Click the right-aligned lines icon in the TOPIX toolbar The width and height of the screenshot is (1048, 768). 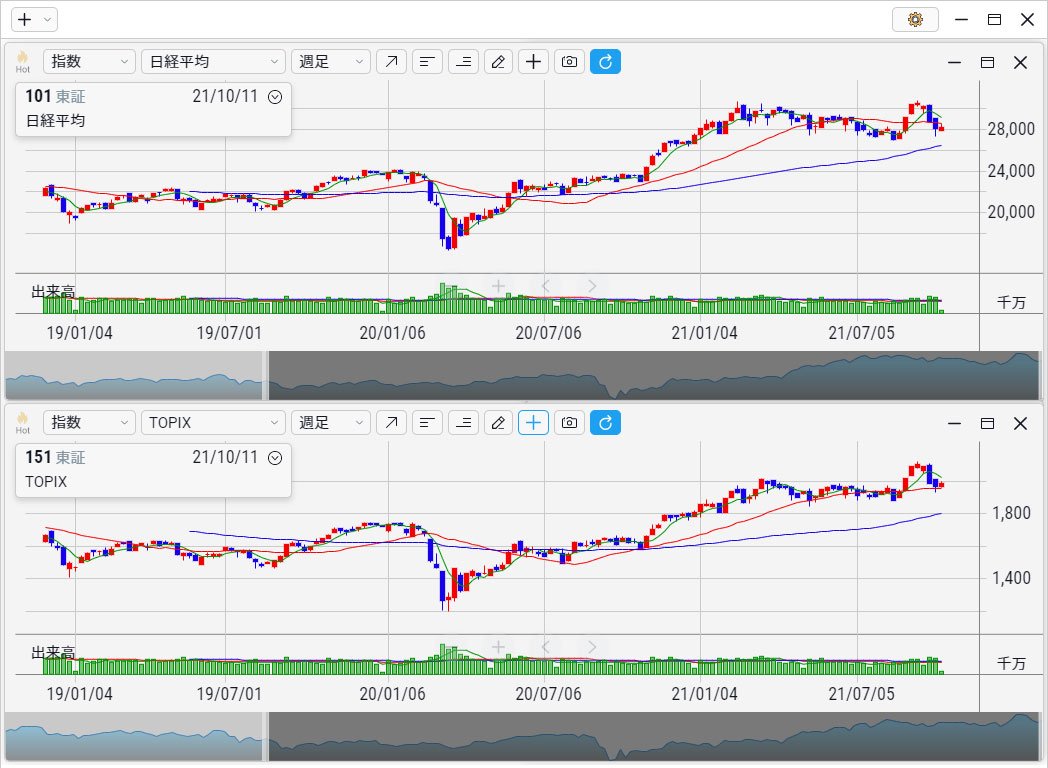(463, 422)
